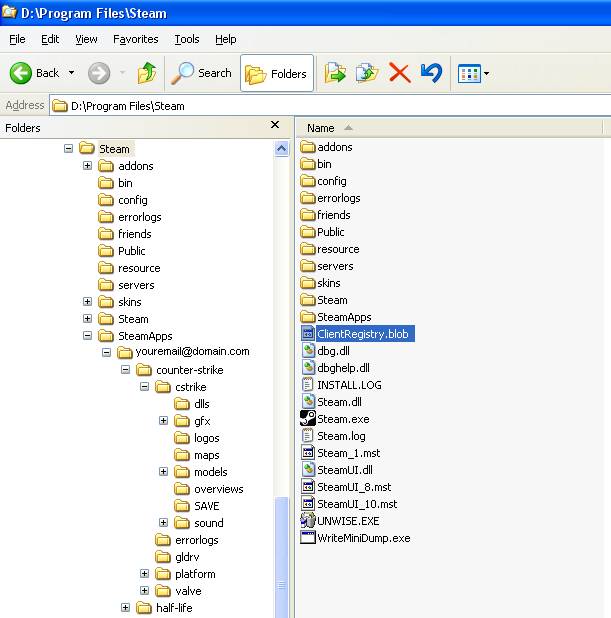Select the friends folder in file list
This screenshot has width=611, height=618.
[x=326, y=215]
